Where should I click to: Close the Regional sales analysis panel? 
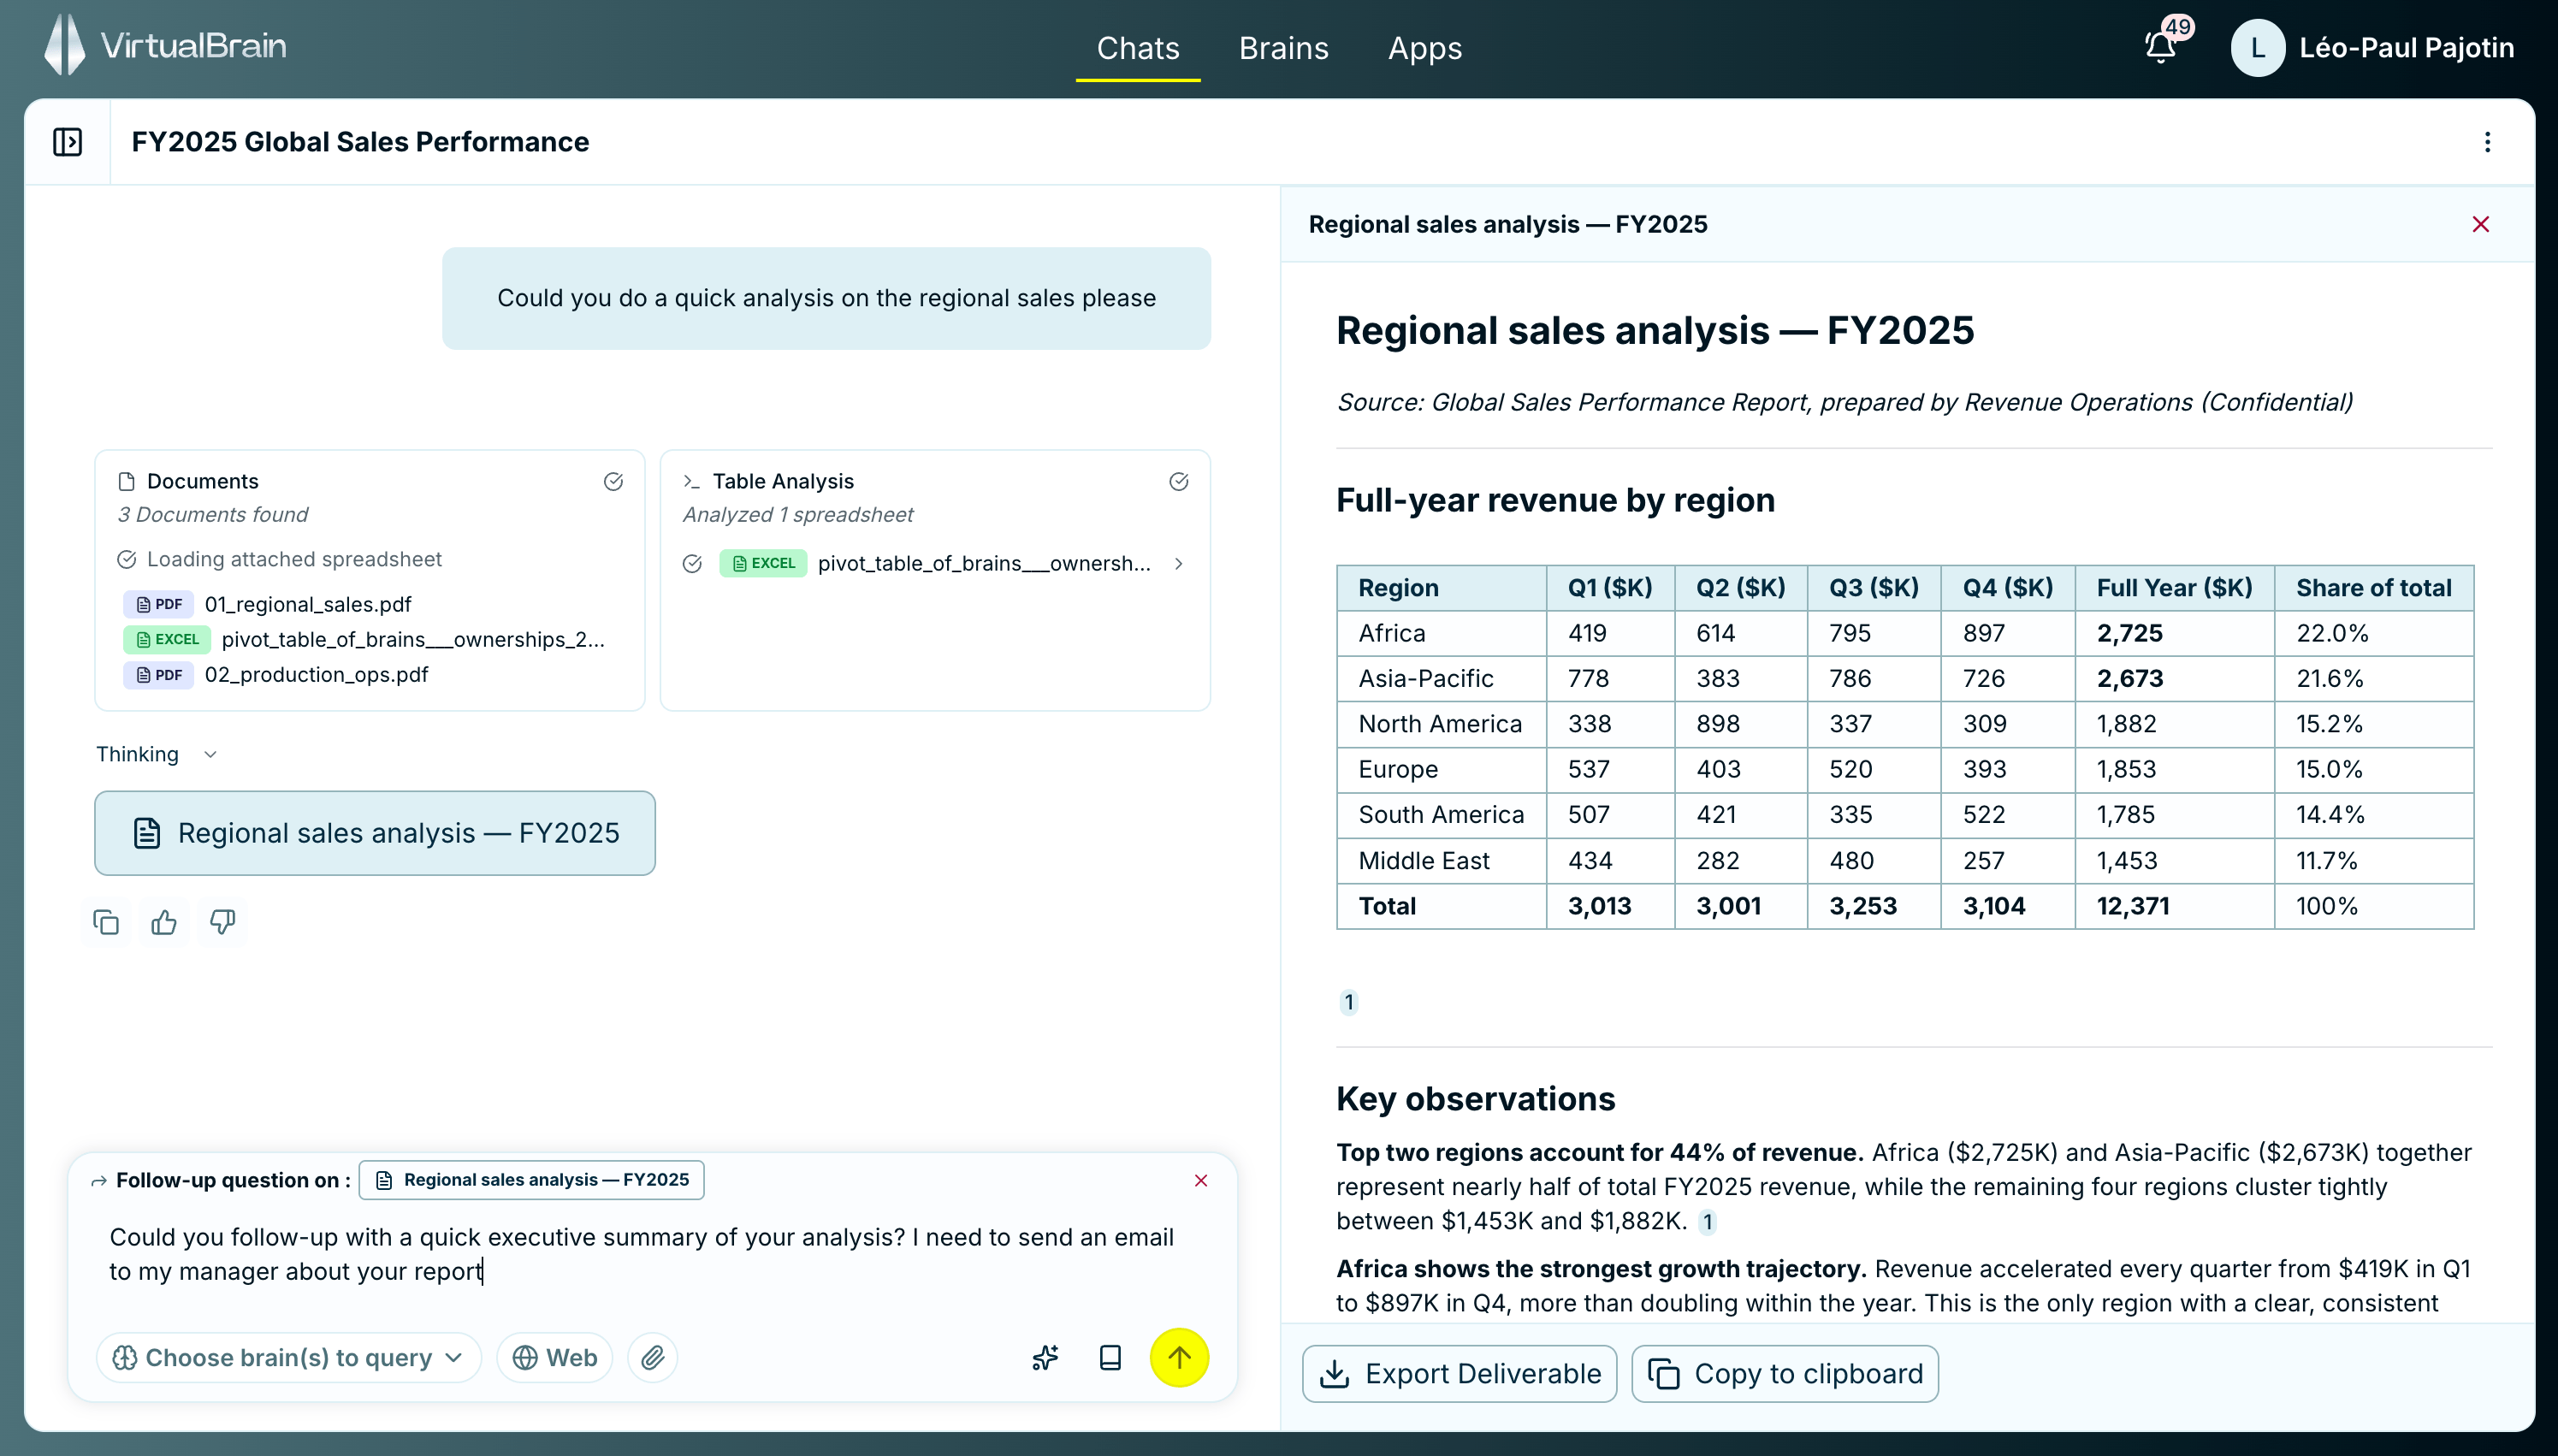(x=2480, y=224)
